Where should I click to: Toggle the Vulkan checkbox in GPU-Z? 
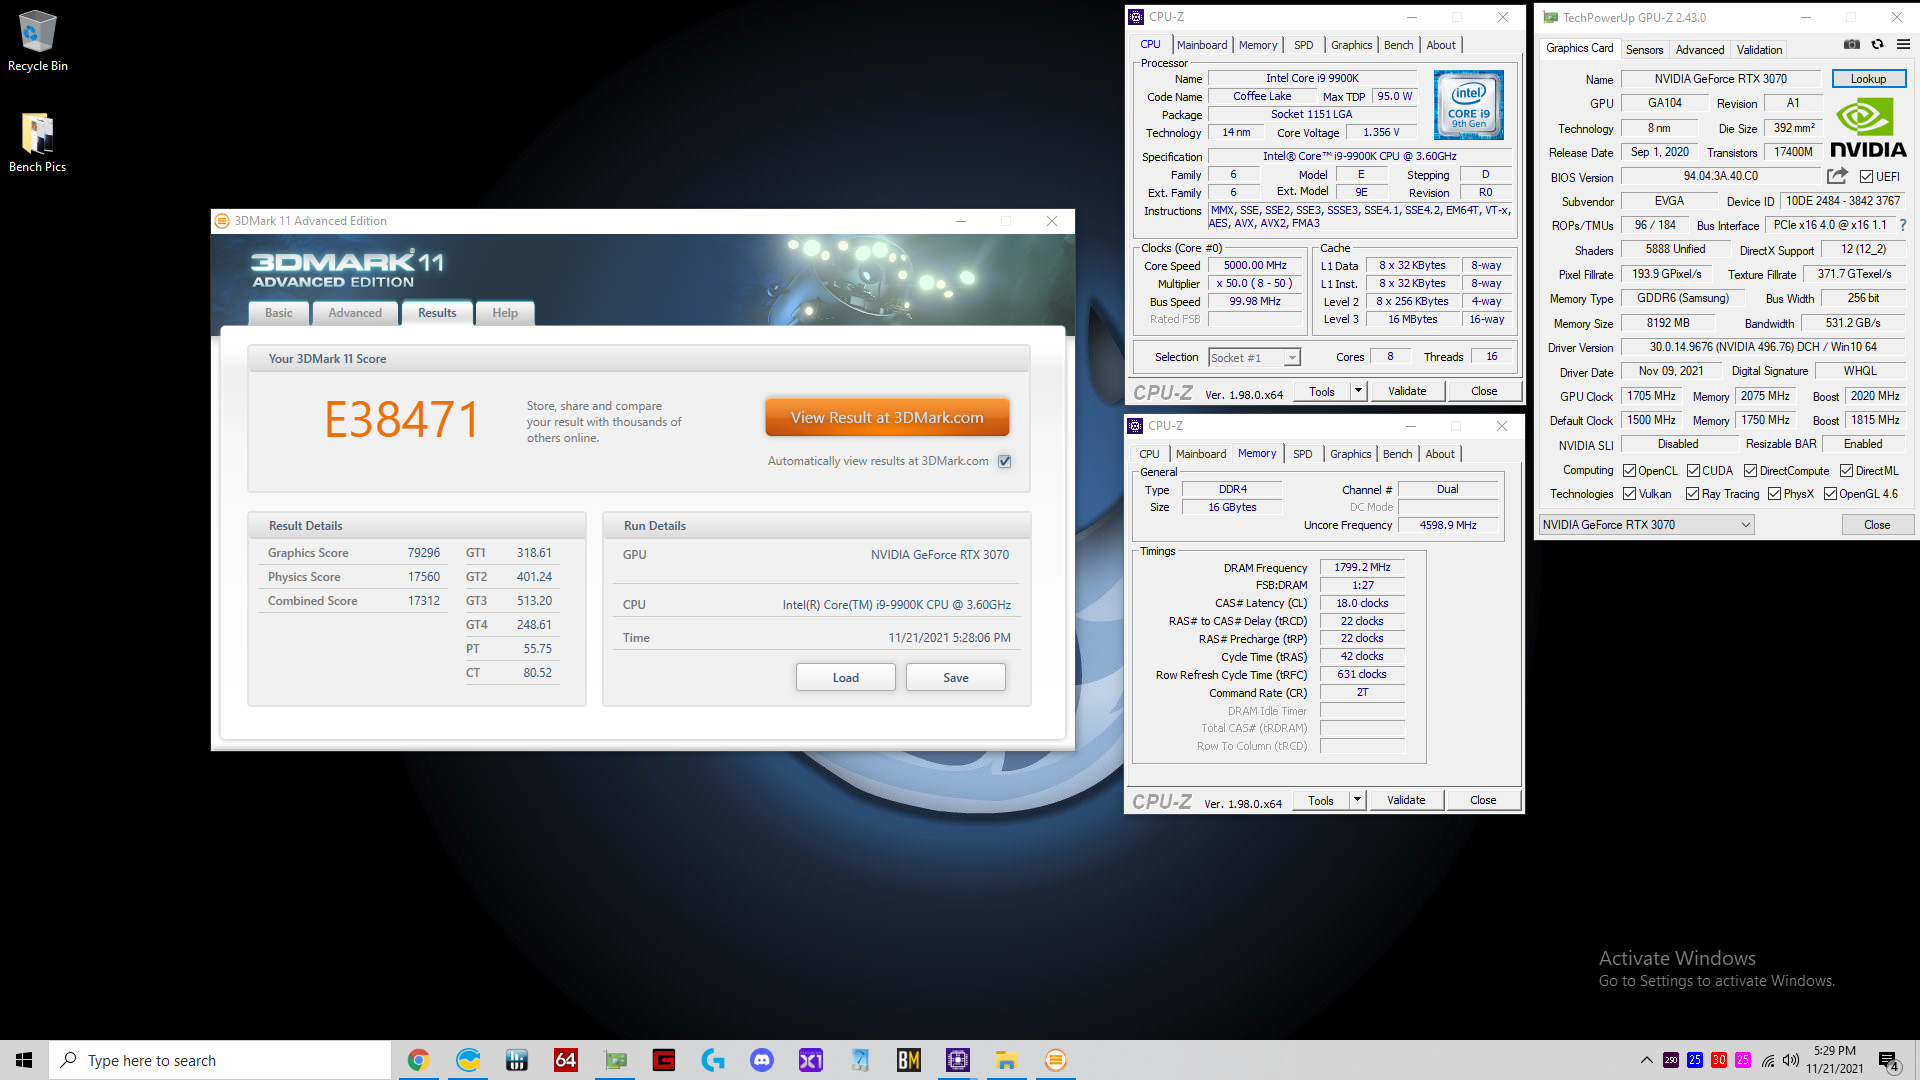pos(1629,494)
